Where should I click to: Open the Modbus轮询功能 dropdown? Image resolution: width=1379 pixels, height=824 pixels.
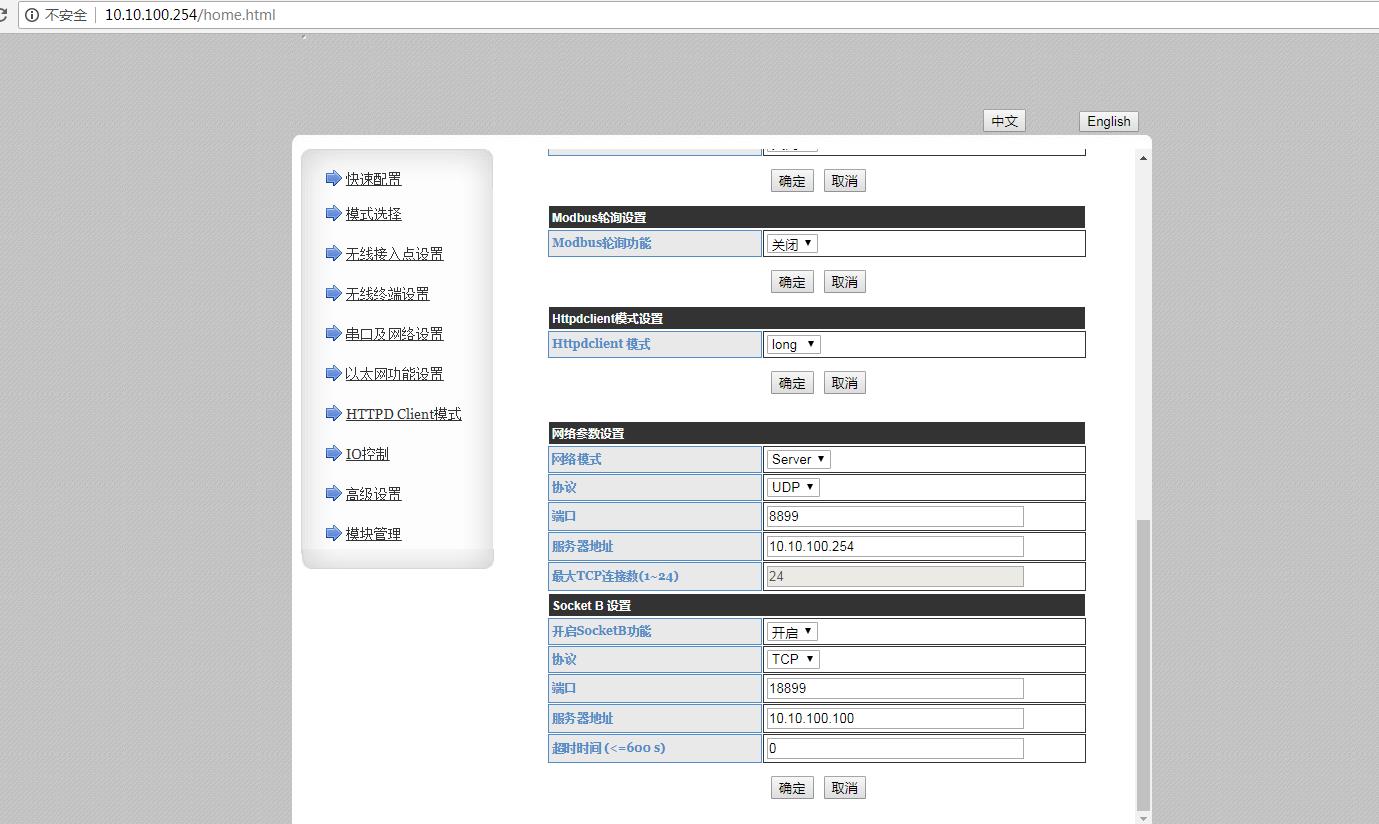click(792, 244)
